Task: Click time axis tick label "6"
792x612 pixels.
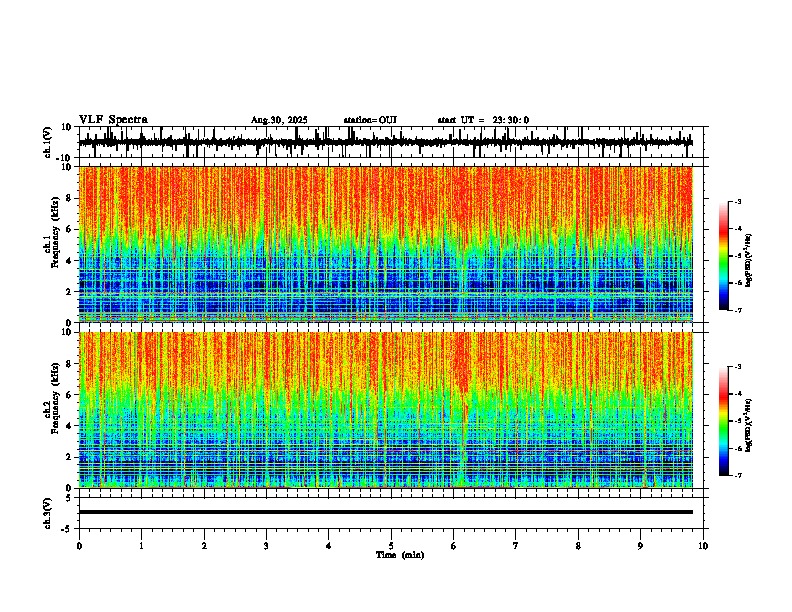Action: (x=454, y=546)
